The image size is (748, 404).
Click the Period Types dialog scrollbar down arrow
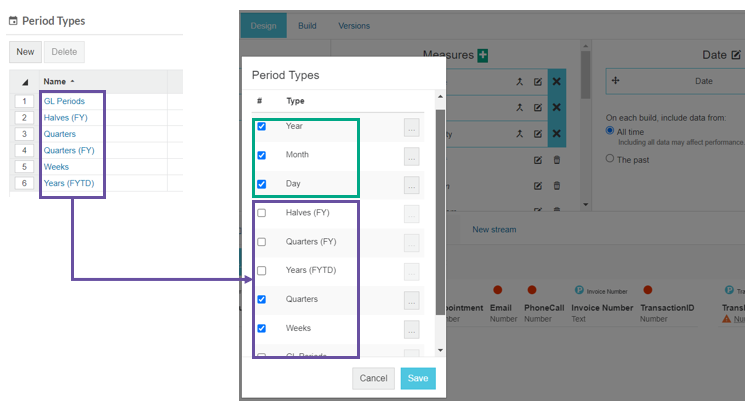coord(440,350)
